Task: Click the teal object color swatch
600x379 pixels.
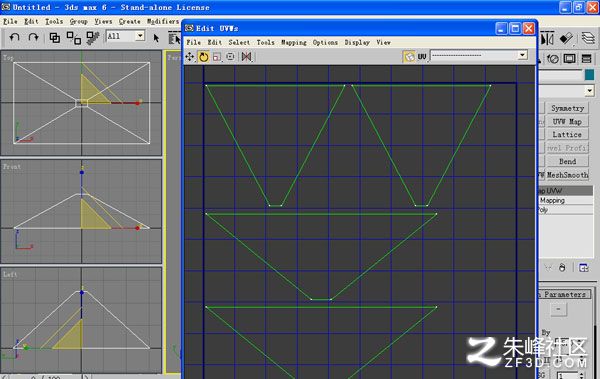Action: 589,75
